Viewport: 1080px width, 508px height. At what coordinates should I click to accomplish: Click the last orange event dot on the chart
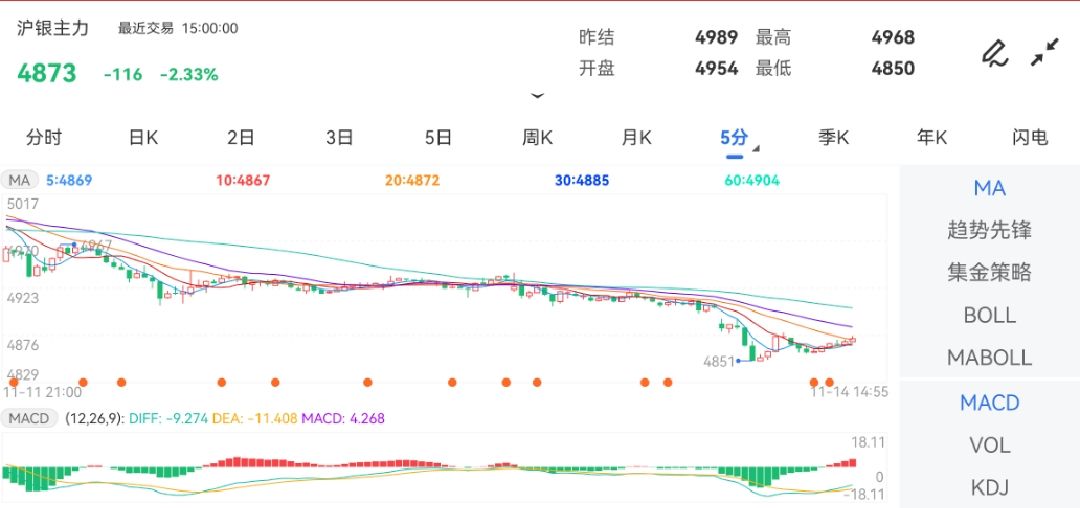click(830, 382)
